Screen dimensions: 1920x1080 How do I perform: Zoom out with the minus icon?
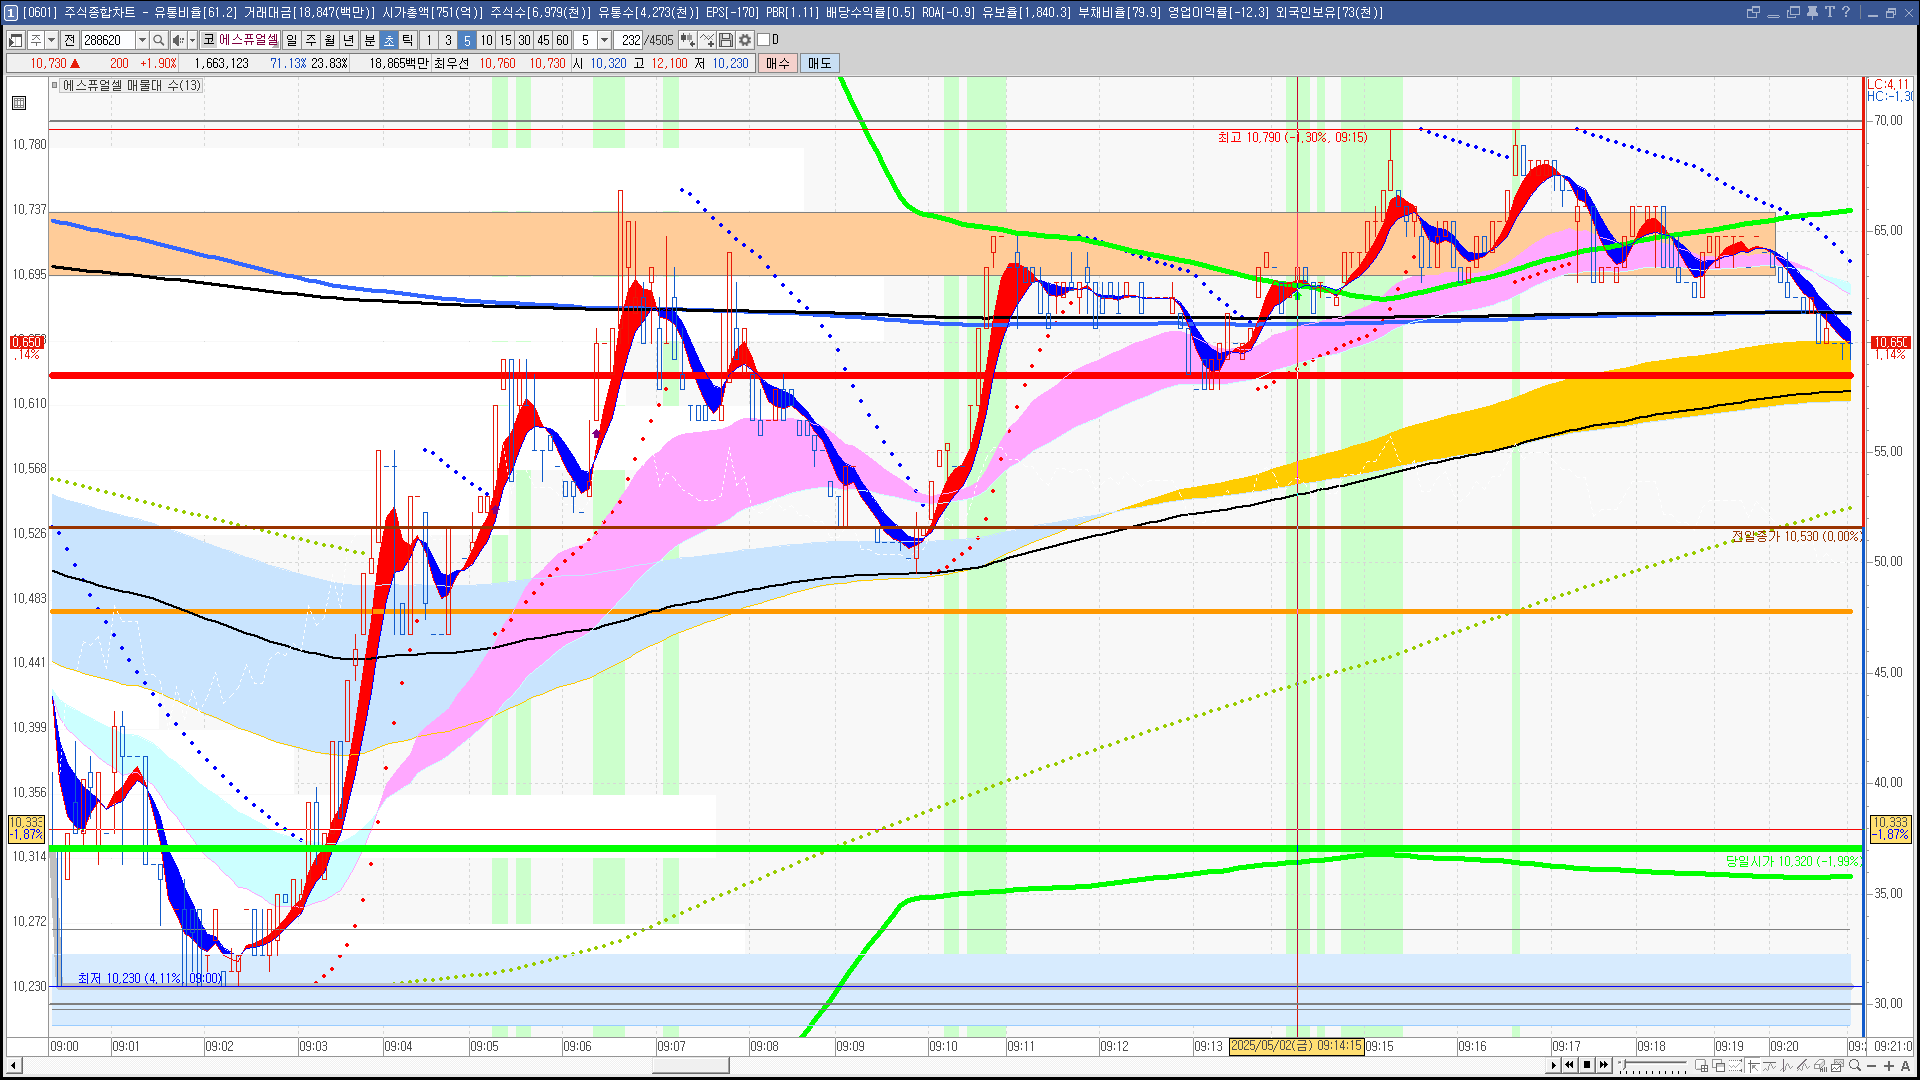point(1872,1065)
